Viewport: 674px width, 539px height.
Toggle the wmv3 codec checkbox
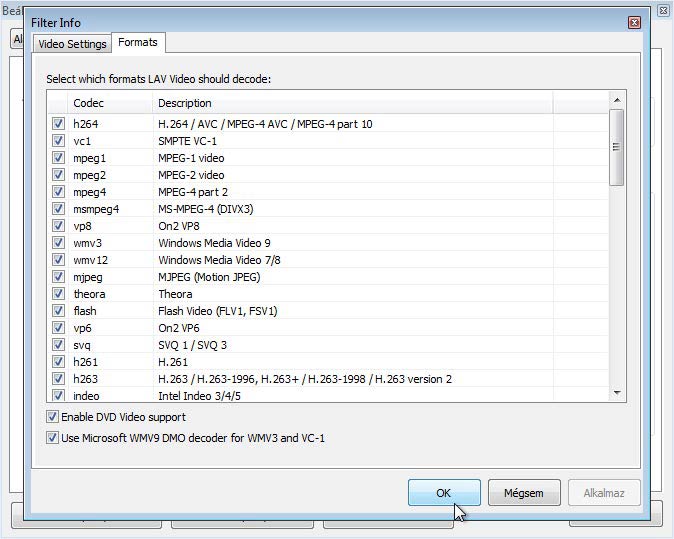click(58, 243)
